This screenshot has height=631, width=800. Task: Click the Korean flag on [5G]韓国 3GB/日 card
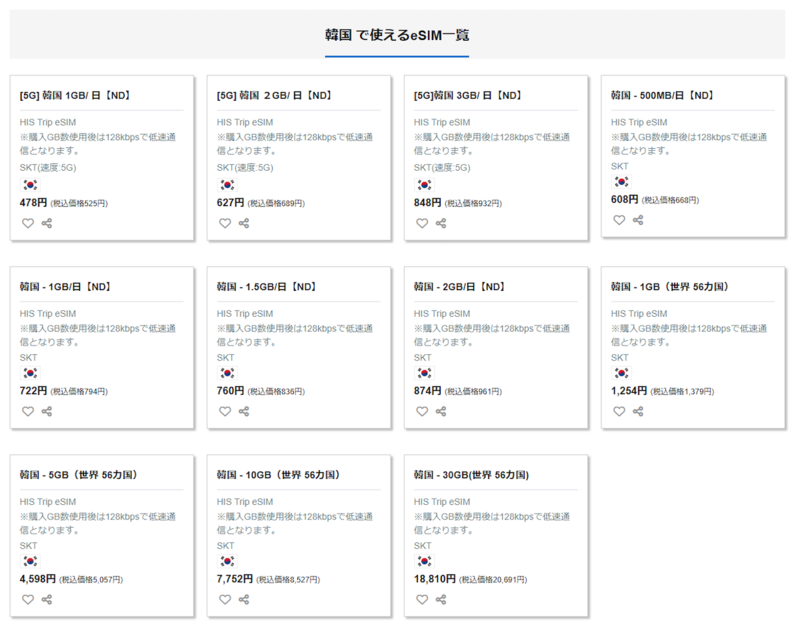(424, 185)
